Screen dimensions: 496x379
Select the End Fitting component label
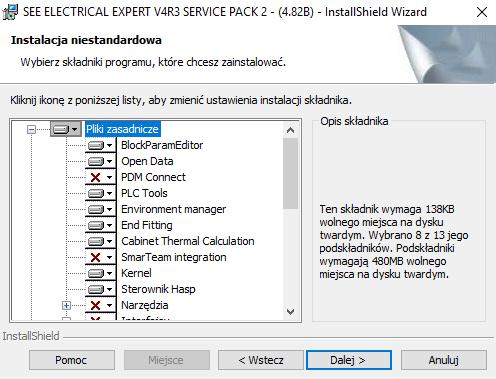[x=147, y=225]
